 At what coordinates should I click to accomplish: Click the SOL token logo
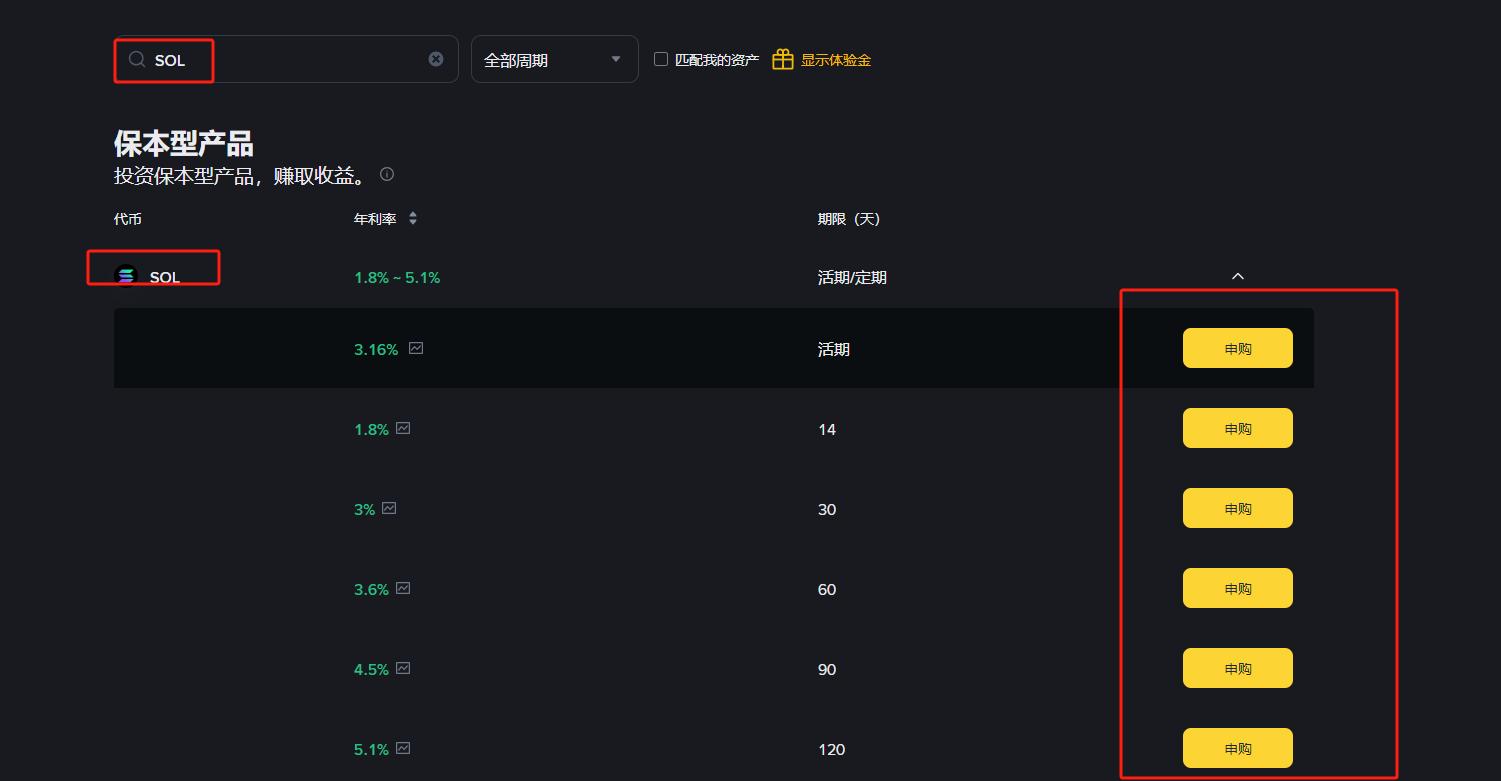[x=126, y=276]
